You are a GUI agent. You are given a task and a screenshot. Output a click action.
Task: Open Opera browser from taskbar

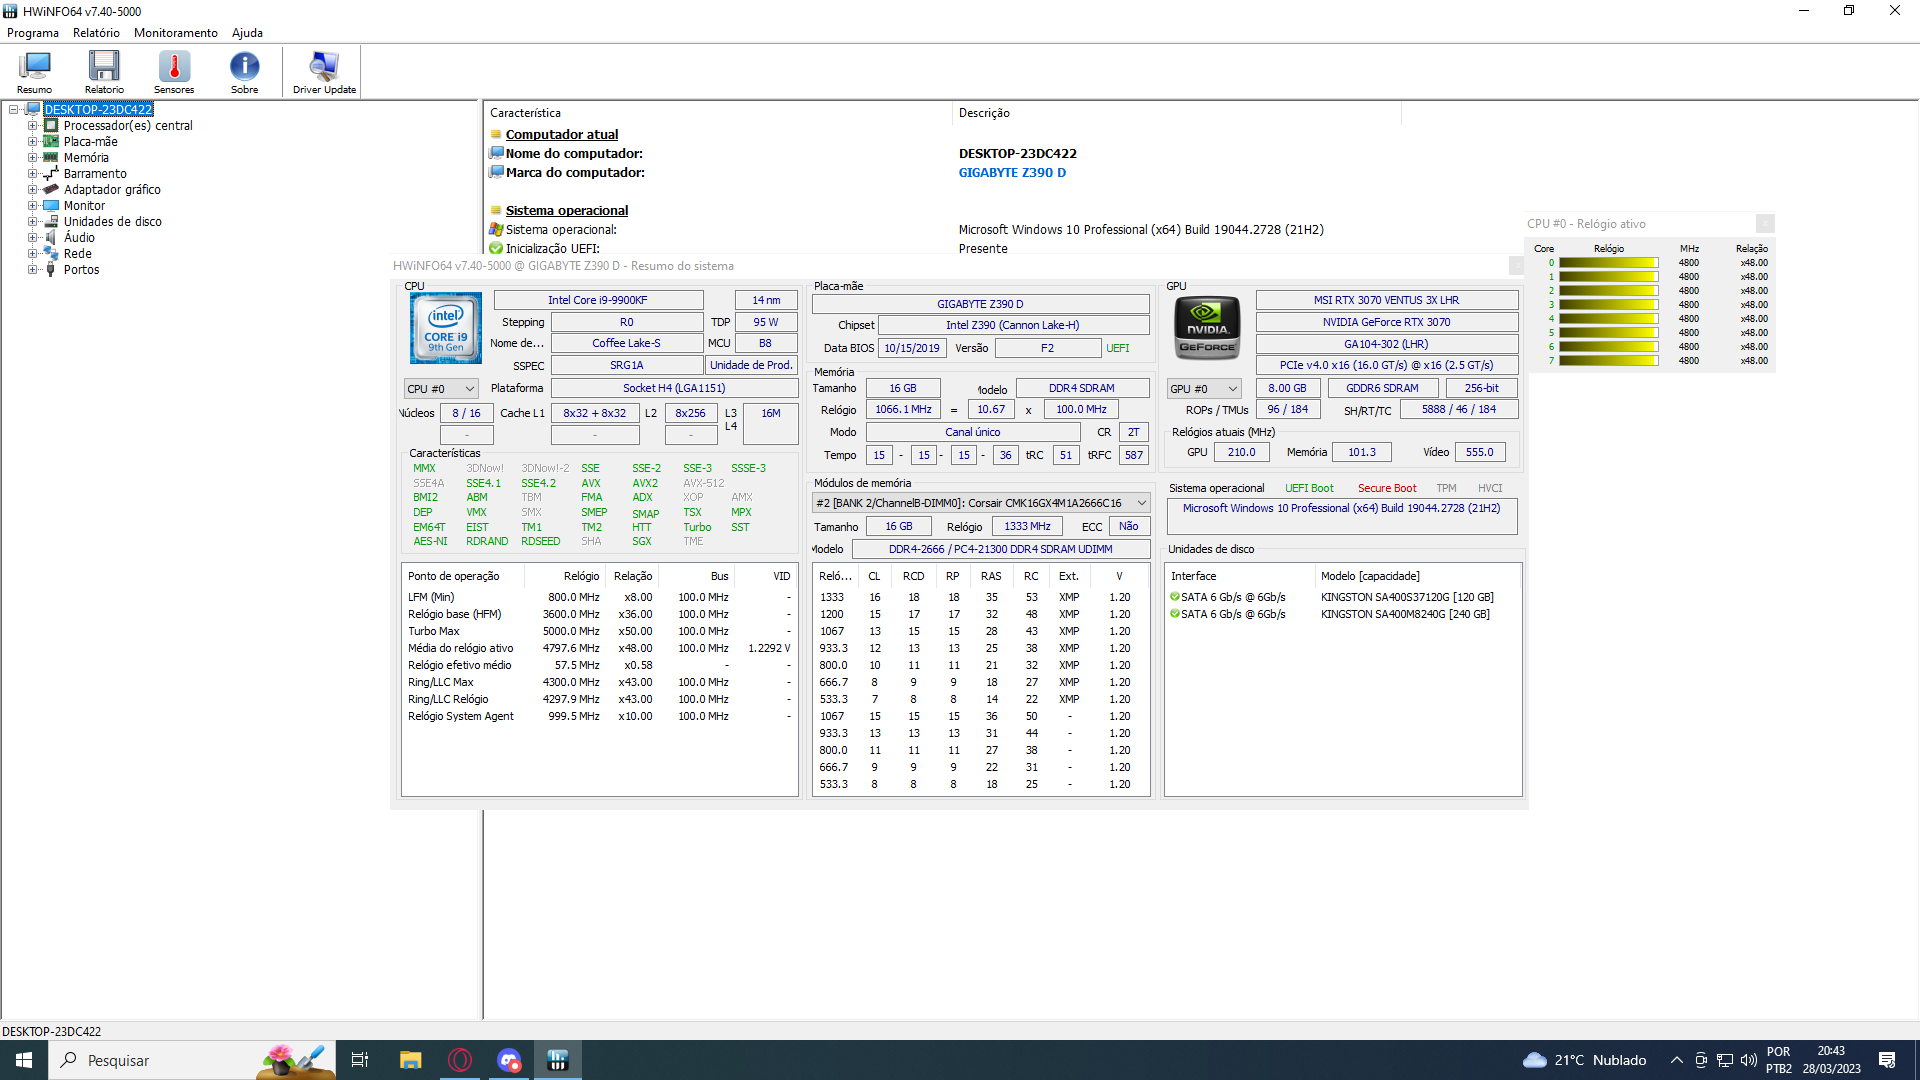460,1060
